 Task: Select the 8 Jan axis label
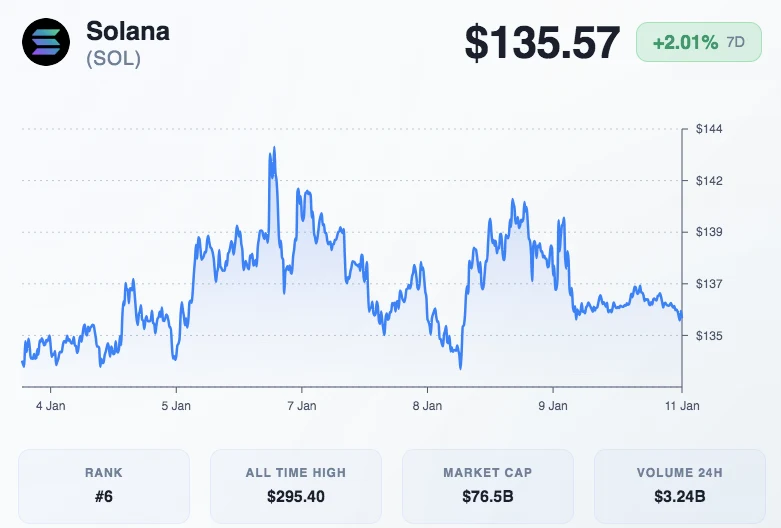coord(427,406)
